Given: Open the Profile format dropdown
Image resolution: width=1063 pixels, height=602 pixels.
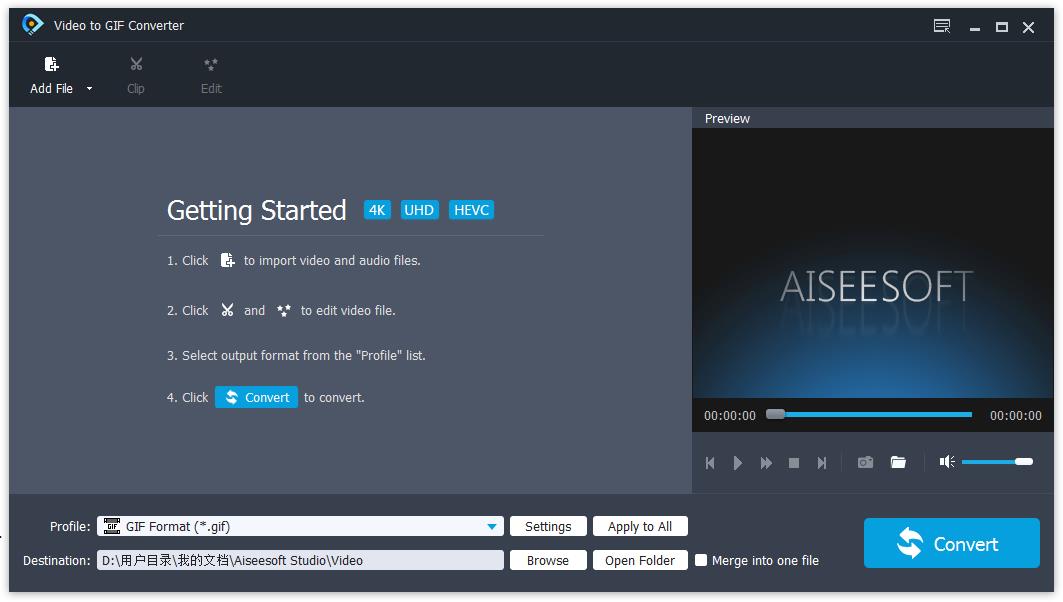Looking at the screenshot, I should click(x=491, y=526).
